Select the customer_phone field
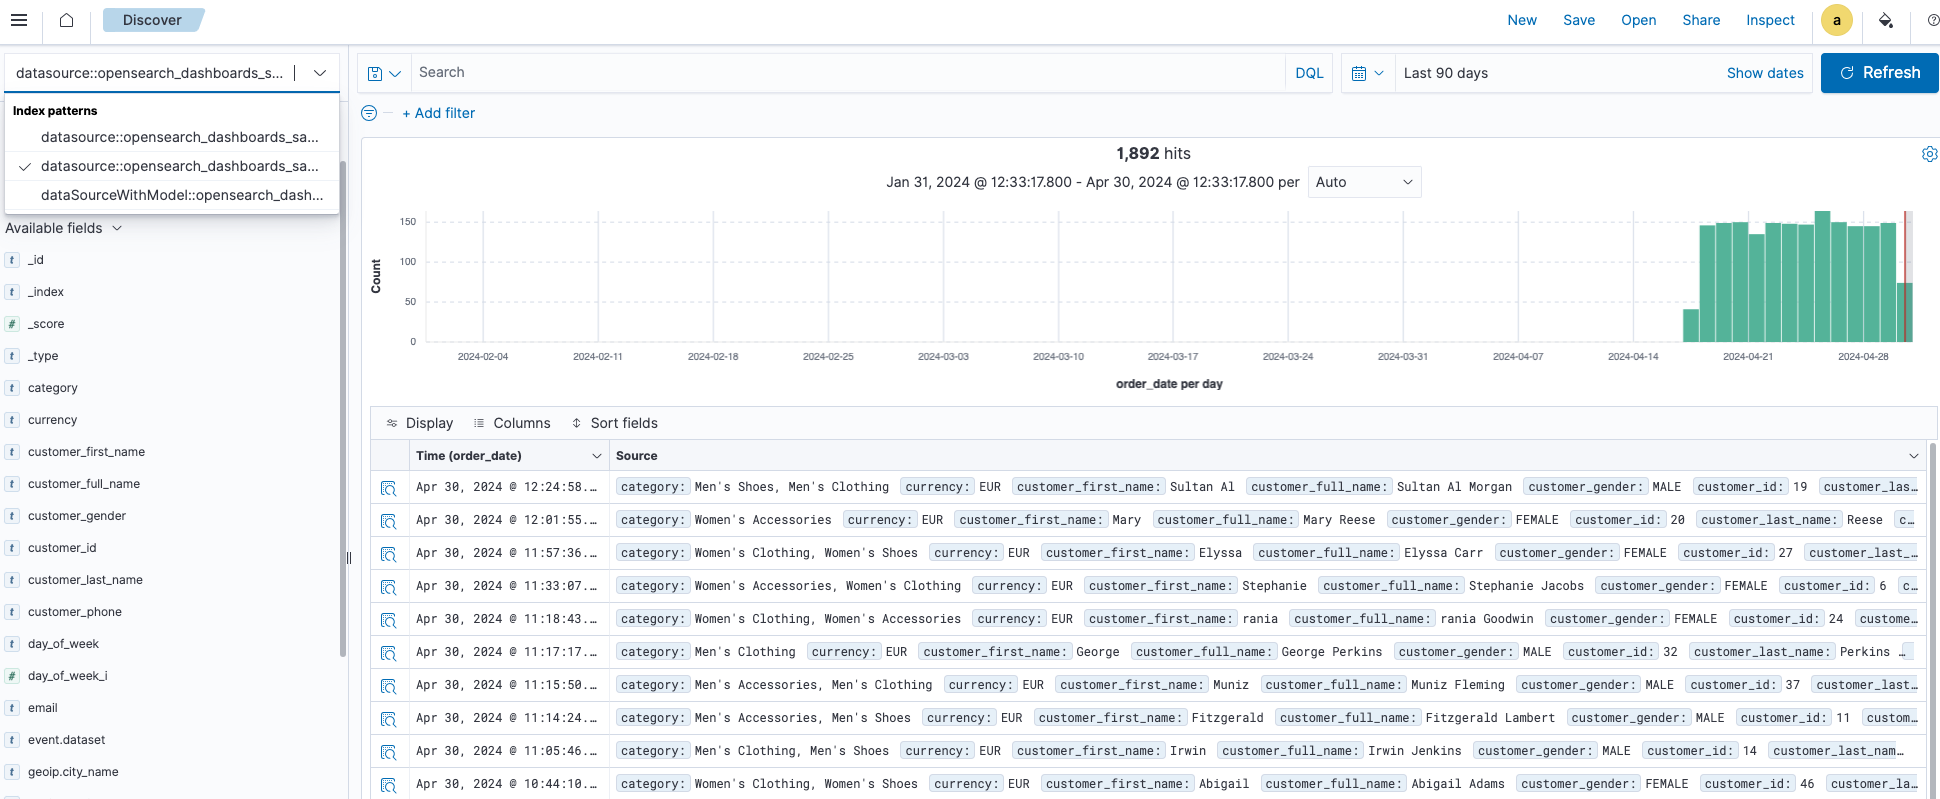The height and width of the screenshot is (799, 1940). (x=75, y=612)
